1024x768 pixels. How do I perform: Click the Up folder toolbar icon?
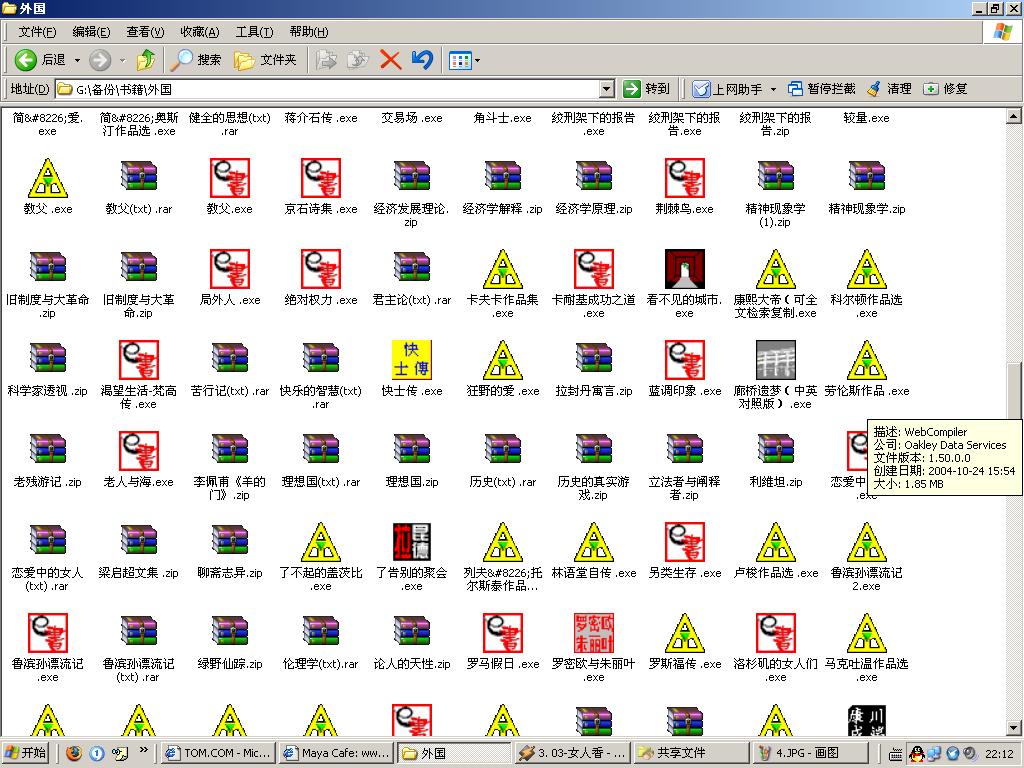click(146, 60)
